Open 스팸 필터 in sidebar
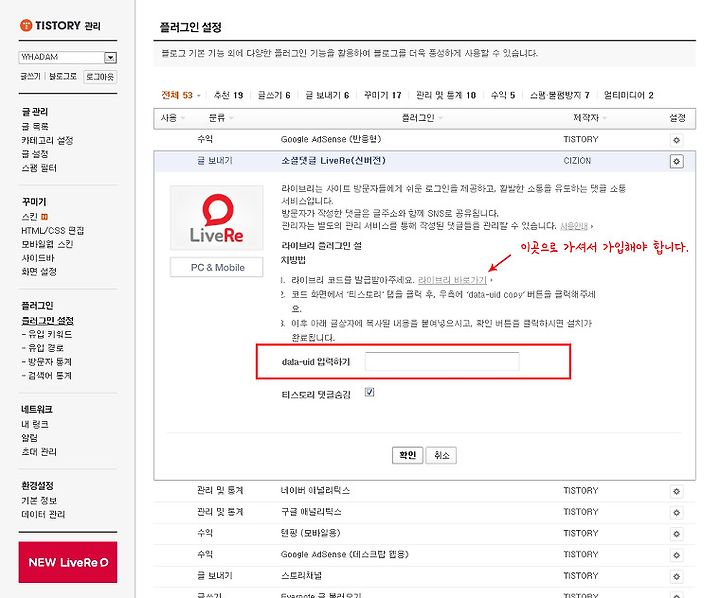Image resolution: width=720 pixels, height=598 pixels. pyautogui.click(x=39, y=168)
